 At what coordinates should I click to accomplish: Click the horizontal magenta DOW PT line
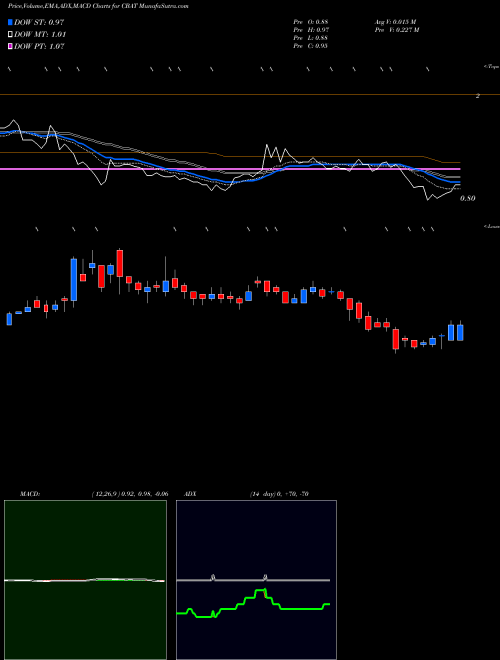[x=230, y=169]
